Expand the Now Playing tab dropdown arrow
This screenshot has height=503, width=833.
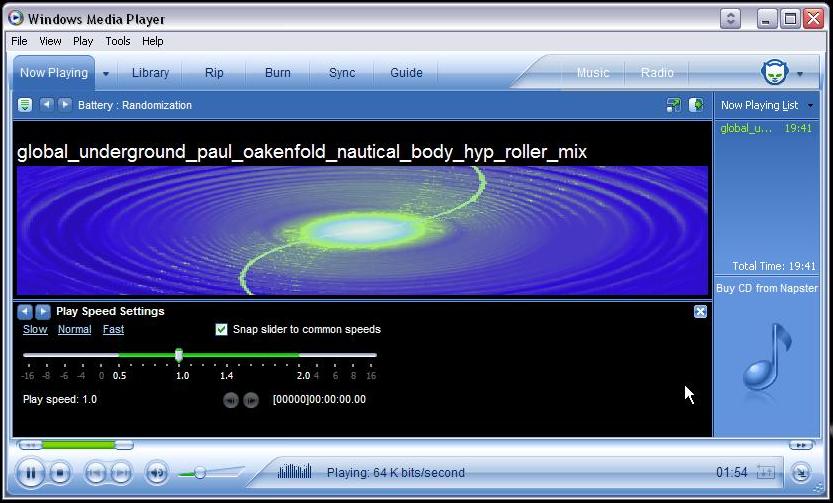click(x=105, y=73)
